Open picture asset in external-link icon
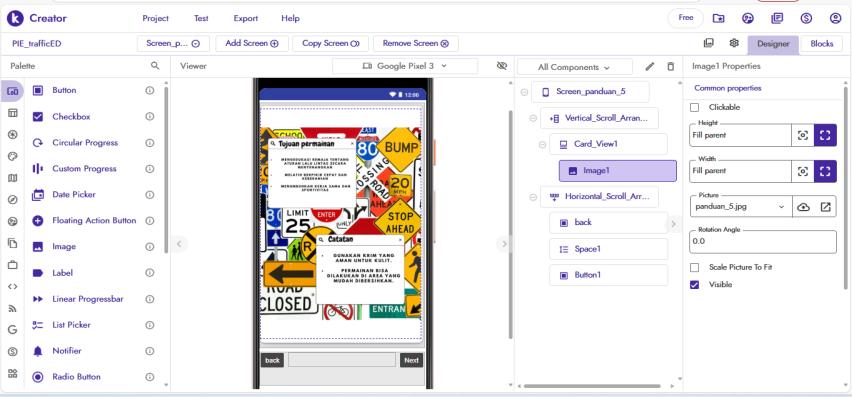This screenshot has height=397, width=852. (825, 206)
